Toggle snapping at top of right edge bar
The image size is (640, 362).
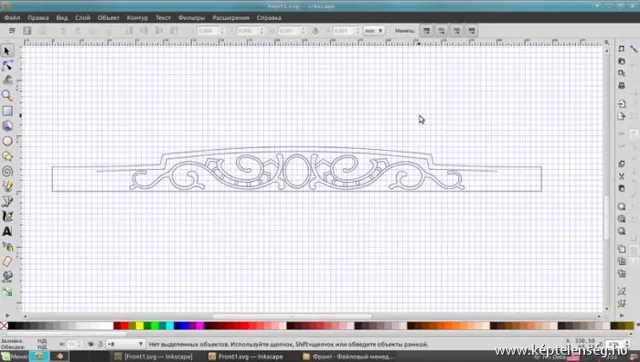pyautogui.click(x=633, y=49)
